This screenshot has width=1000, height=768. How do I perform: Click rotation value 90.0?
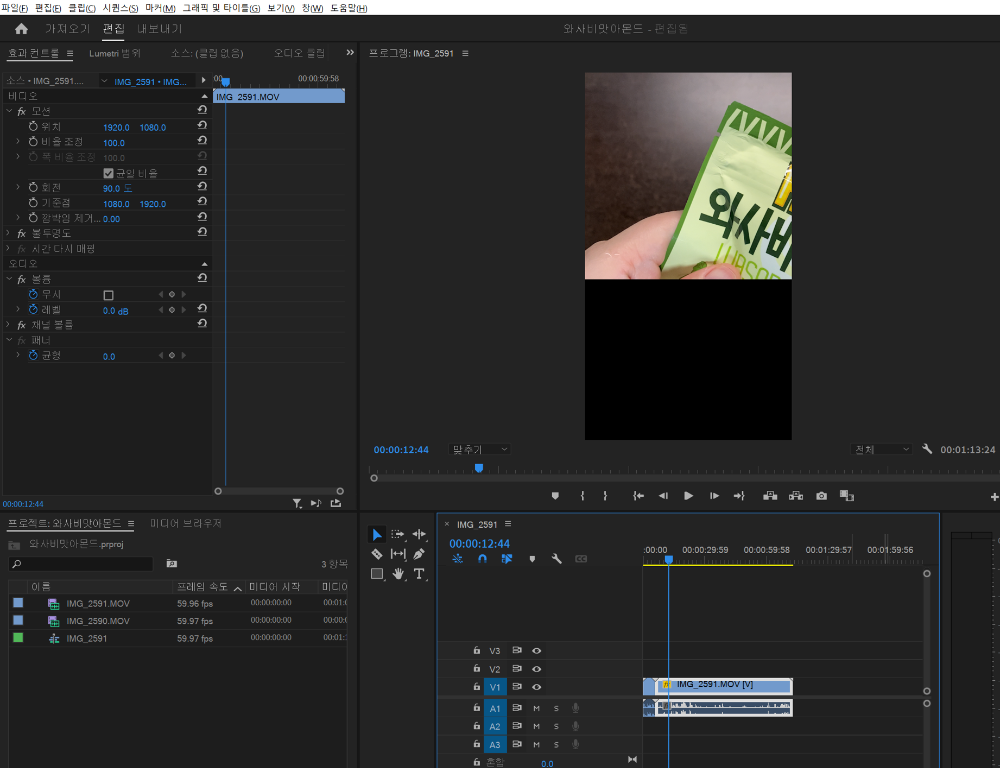pos(112,188)
